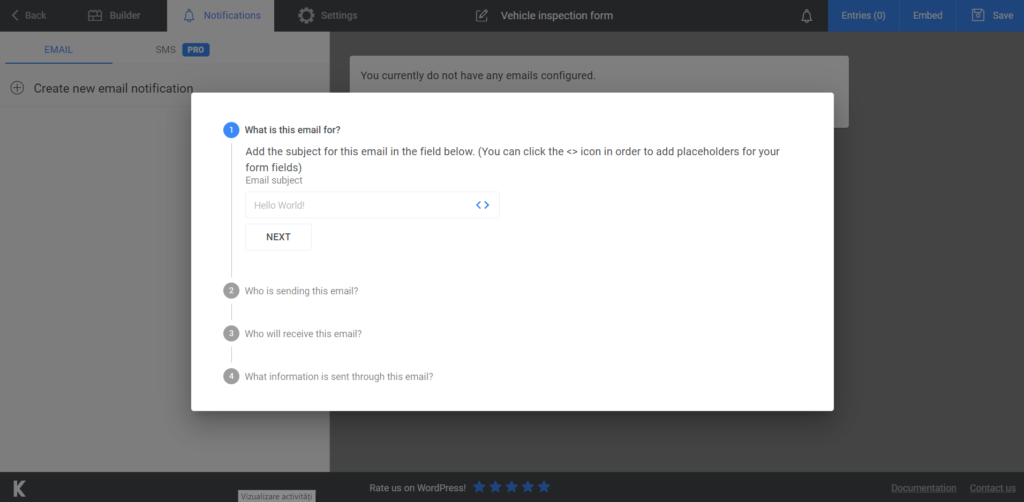Focus the Email subject input field
Image resolution: width=1024 pixels, height=502 pixels.
point(372,205)
